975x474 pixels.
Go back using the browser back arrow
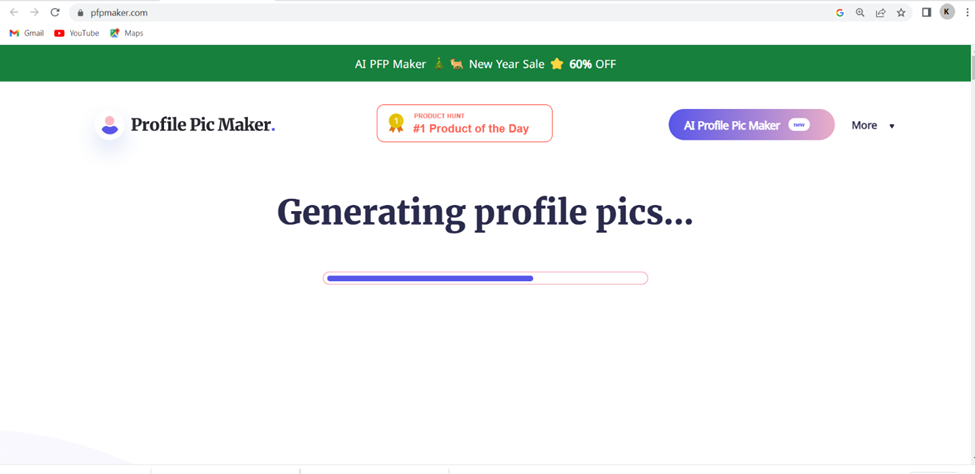[14, 12]
